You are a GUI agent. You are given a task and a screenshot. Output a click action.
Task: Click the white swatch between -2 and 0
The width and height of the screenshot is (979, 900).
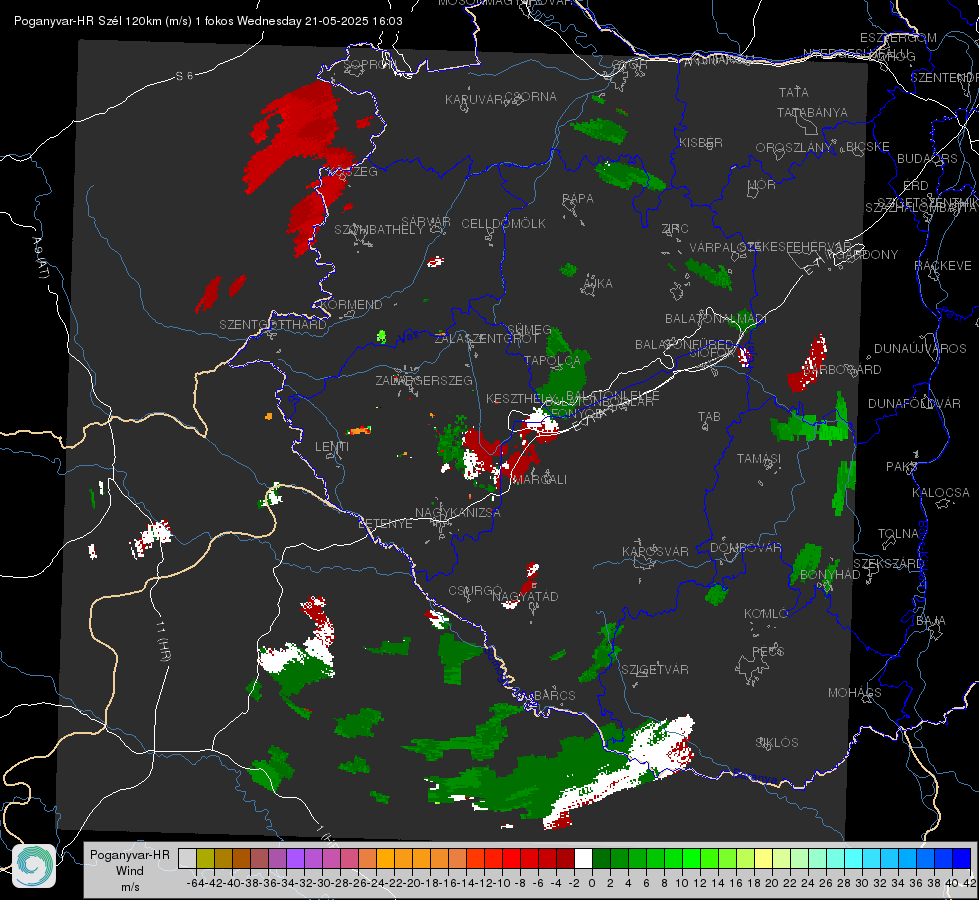[x=583, y=858]
